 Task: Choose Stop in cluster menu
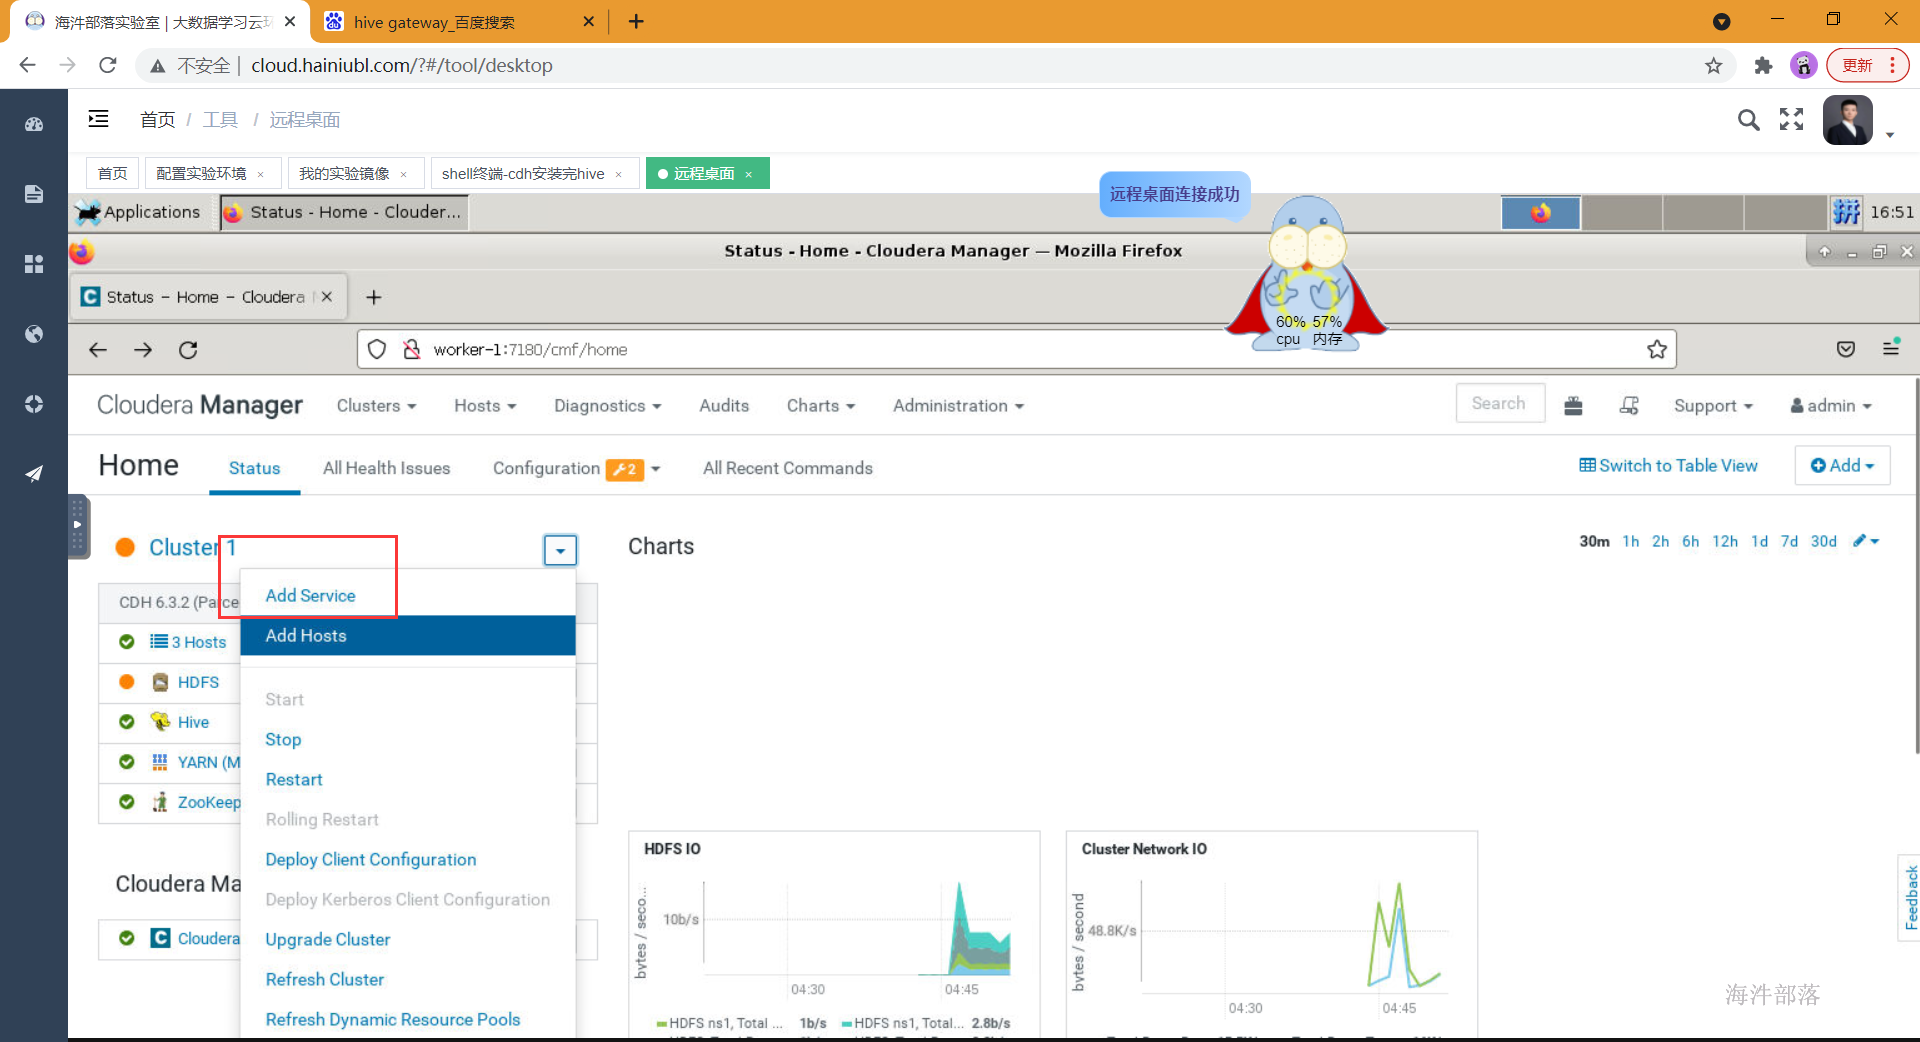[x=283, y=739]
